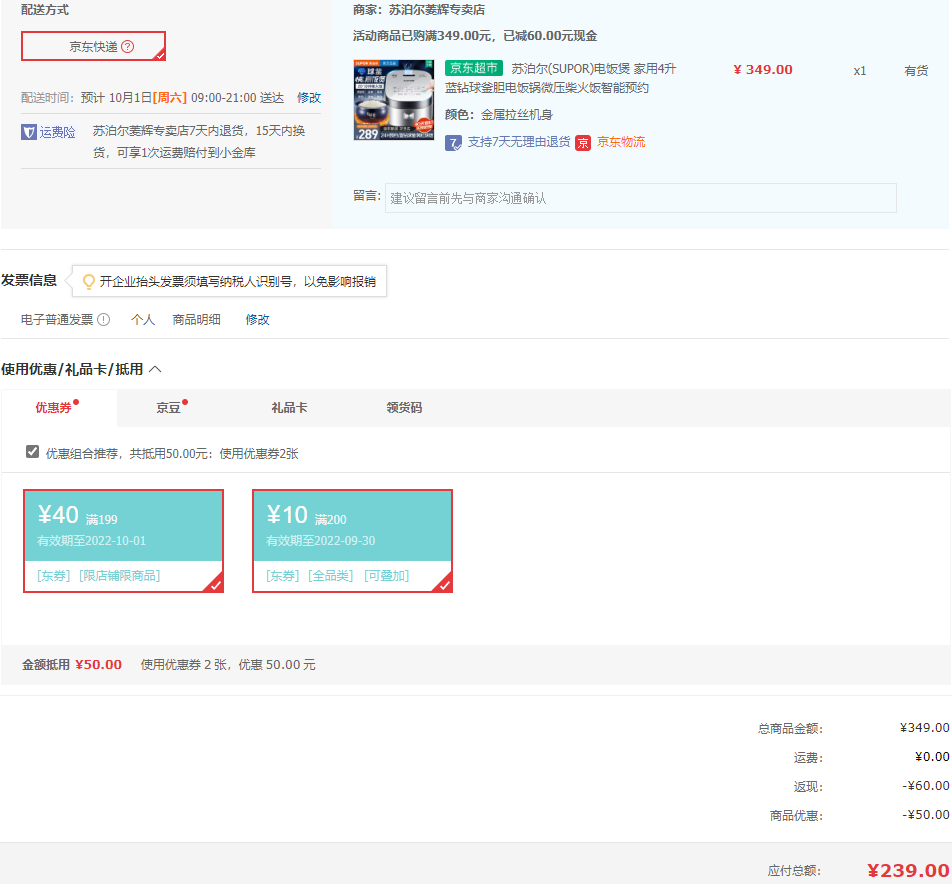Uncheck the 优惠组合推荐 checkbox
This screenshot has width=952, height=884.
32,452
